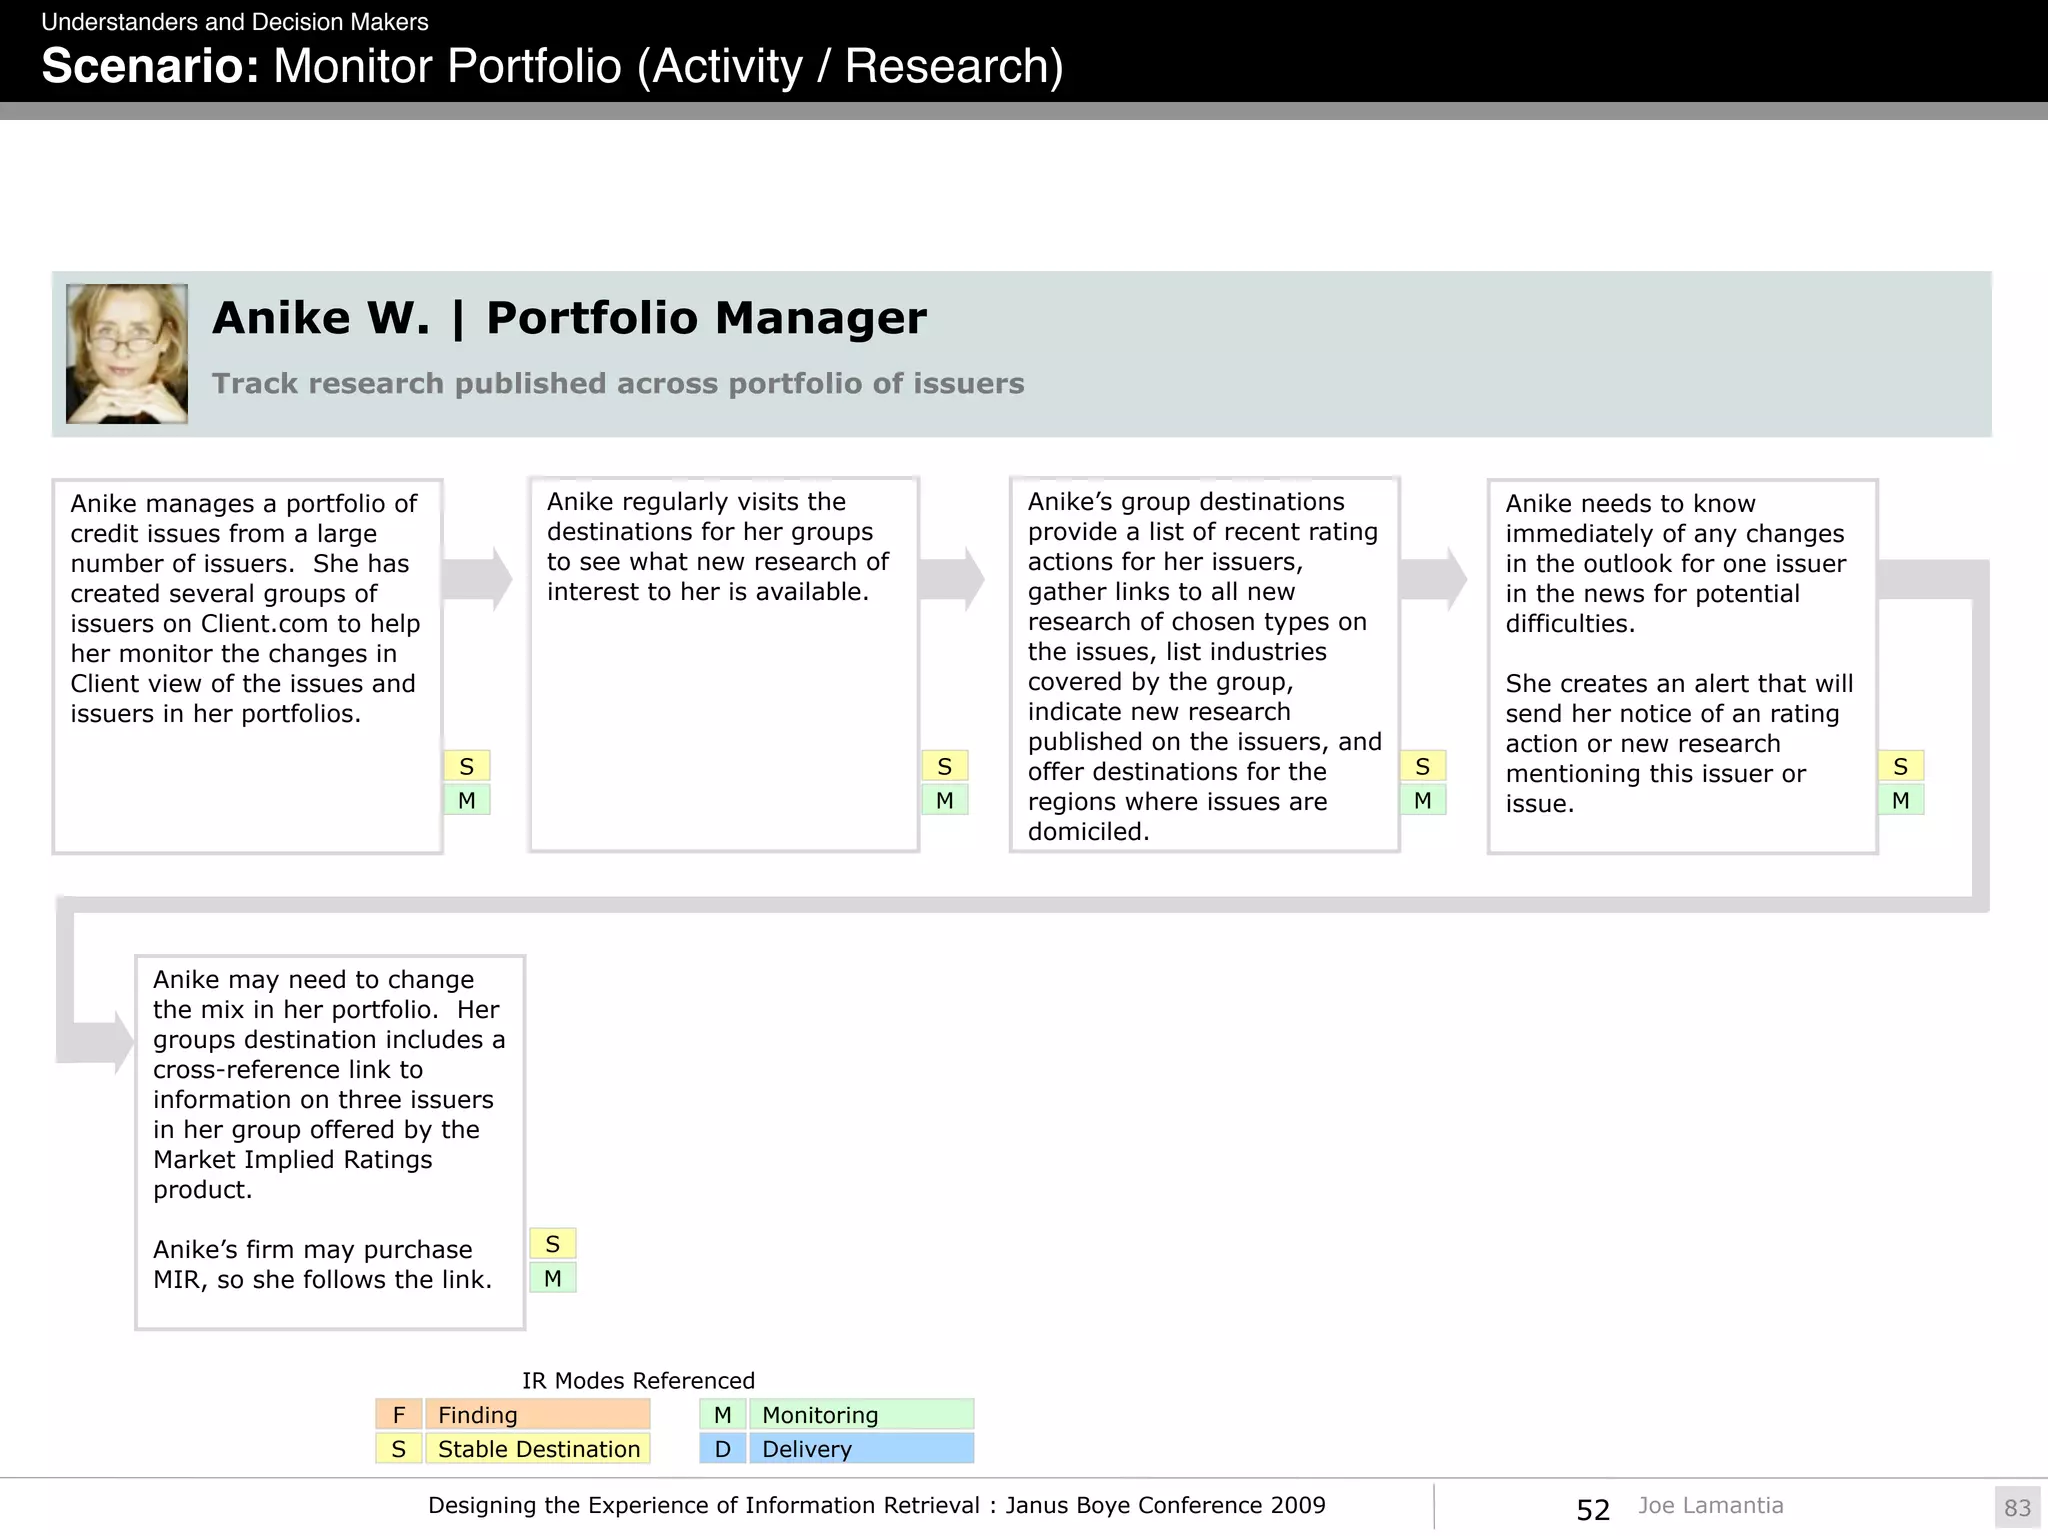Select 'Track research published across portfolio of issuers' subtitle
The height and width of the screenshot is (1536, 2048).
pos(618,384)
